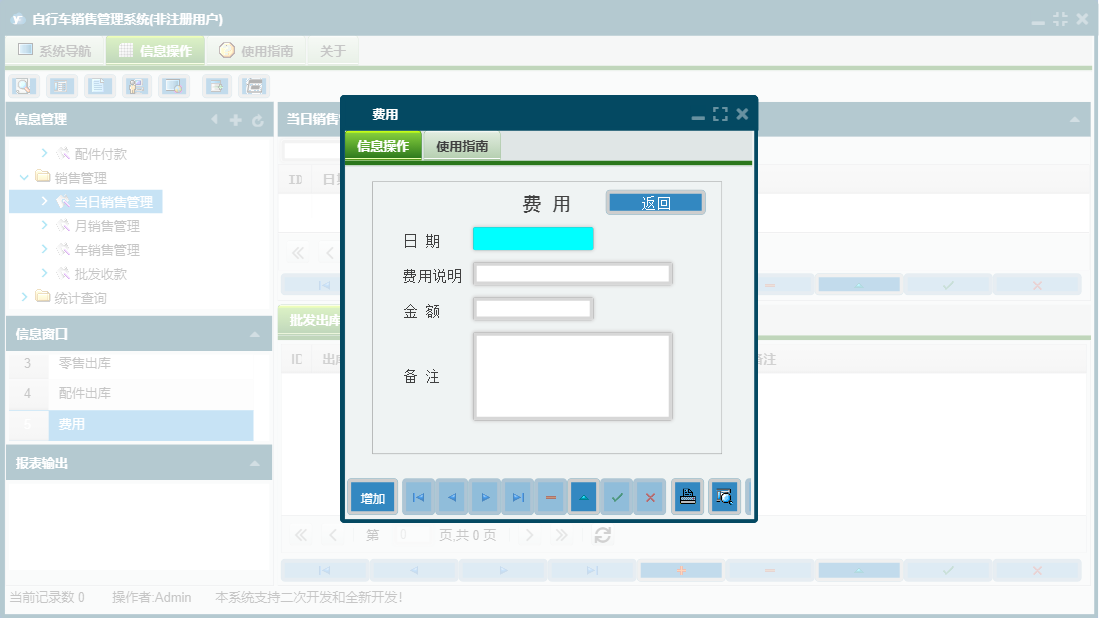The height and width of the screenshot is (618, 1099).
Task: Click the 返回 button in the 费用 form
Action: (655, 202)
